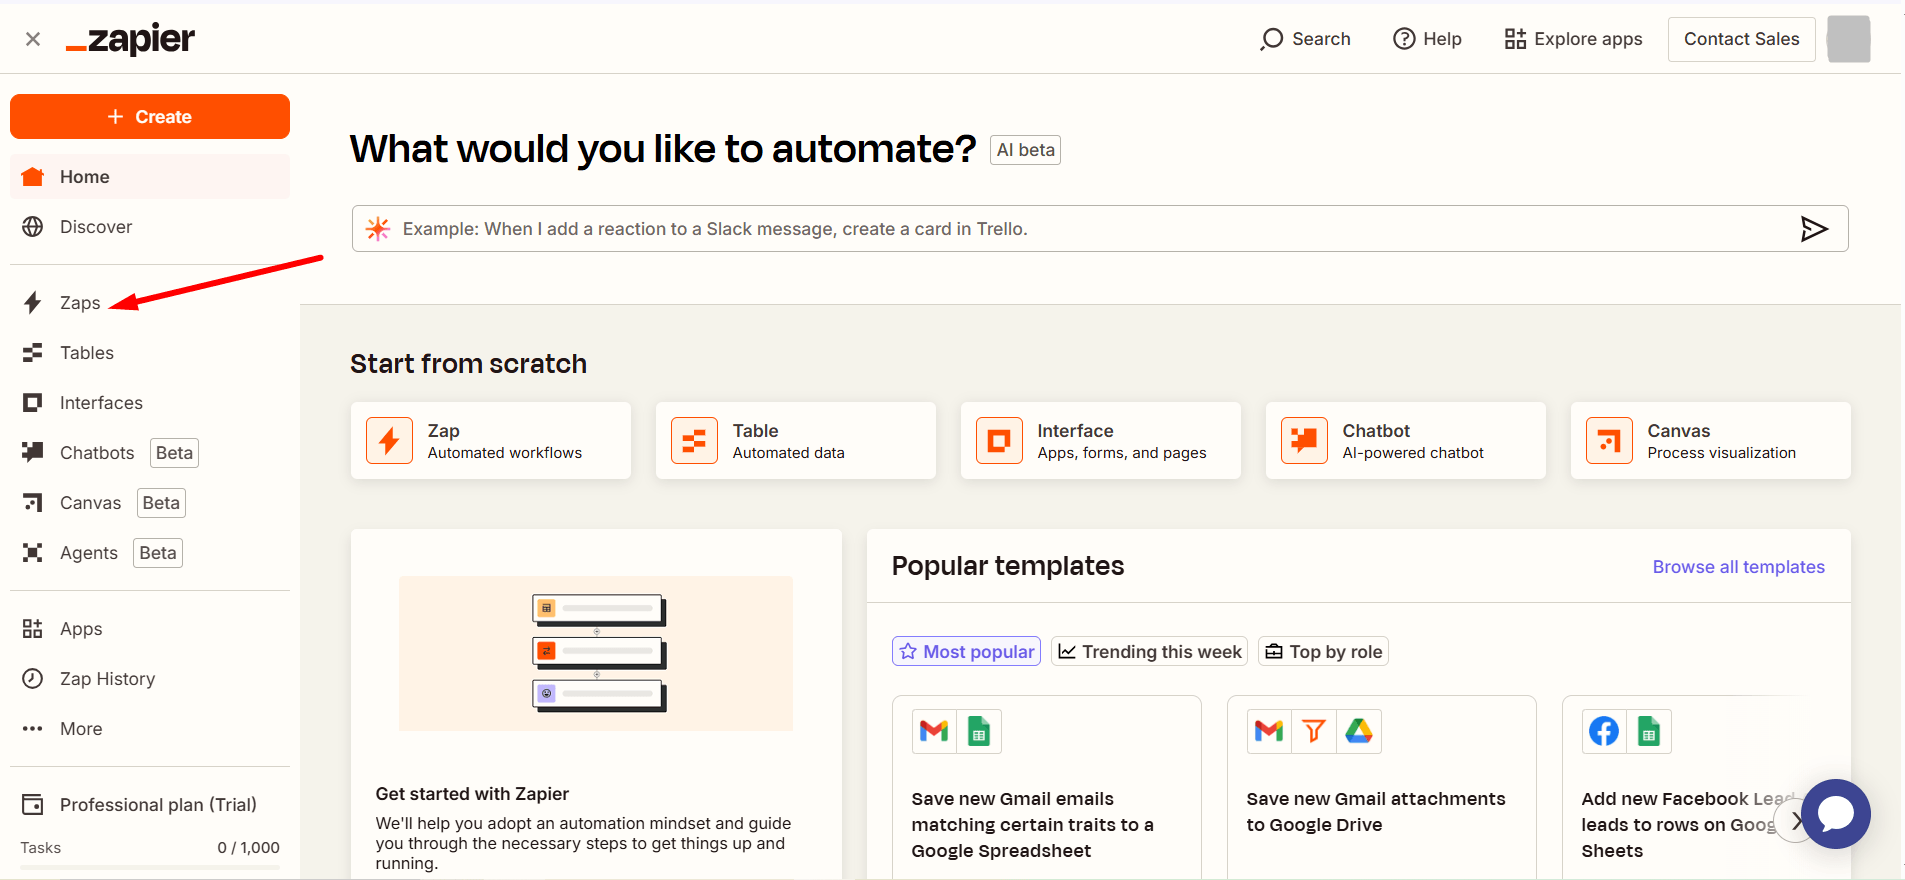The width and height of the screenshot is (1905, 880).
Task: Click the orange Create button
Action: pos(150,117)
